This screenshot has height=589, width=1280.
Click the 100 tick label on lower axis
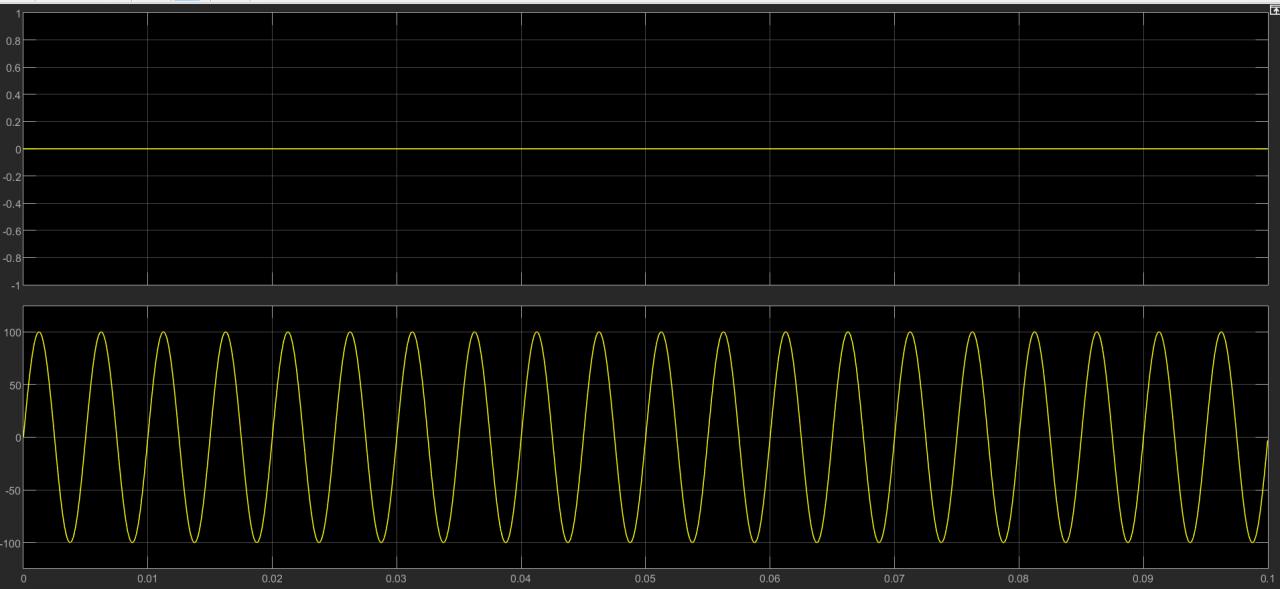tap(12, 332)
